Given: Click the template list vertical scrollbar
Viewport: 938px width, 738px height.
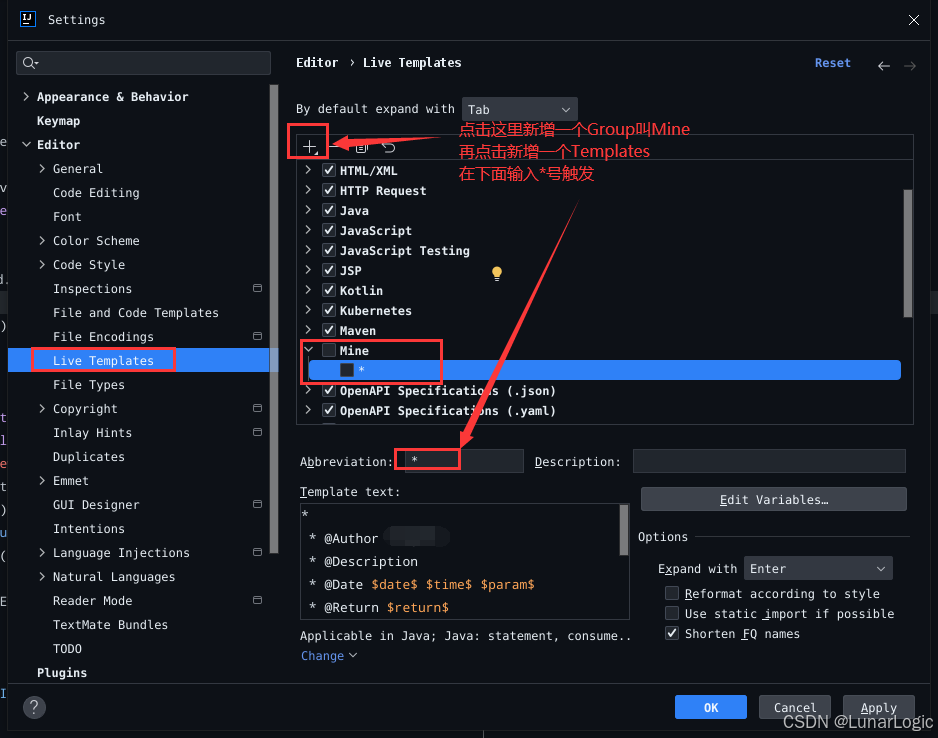Looking at the screenshot, I should pos(907,253).
